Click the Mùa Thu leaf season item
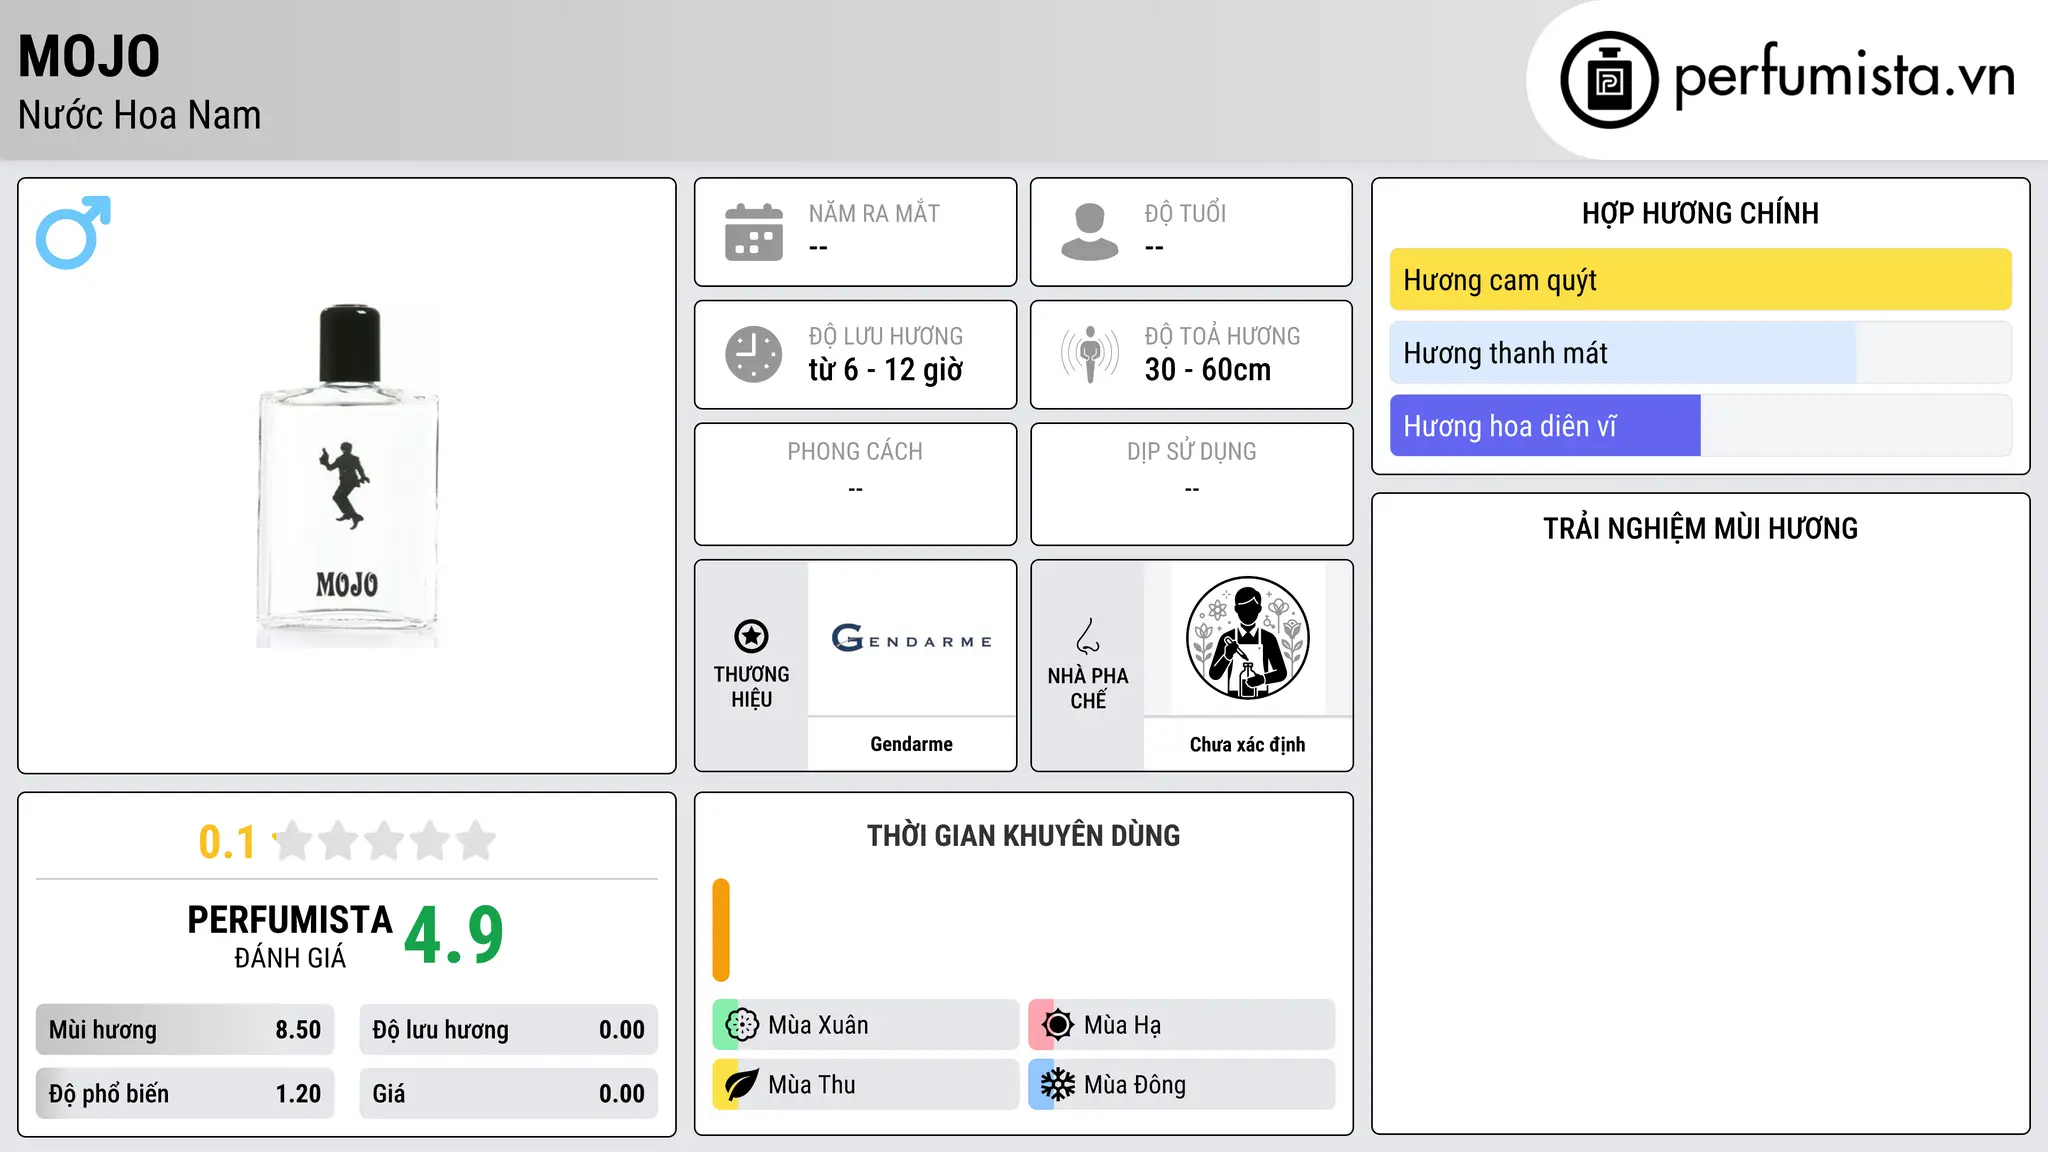Viewport: 2048px width, 1152px height. pos(866,1085)
